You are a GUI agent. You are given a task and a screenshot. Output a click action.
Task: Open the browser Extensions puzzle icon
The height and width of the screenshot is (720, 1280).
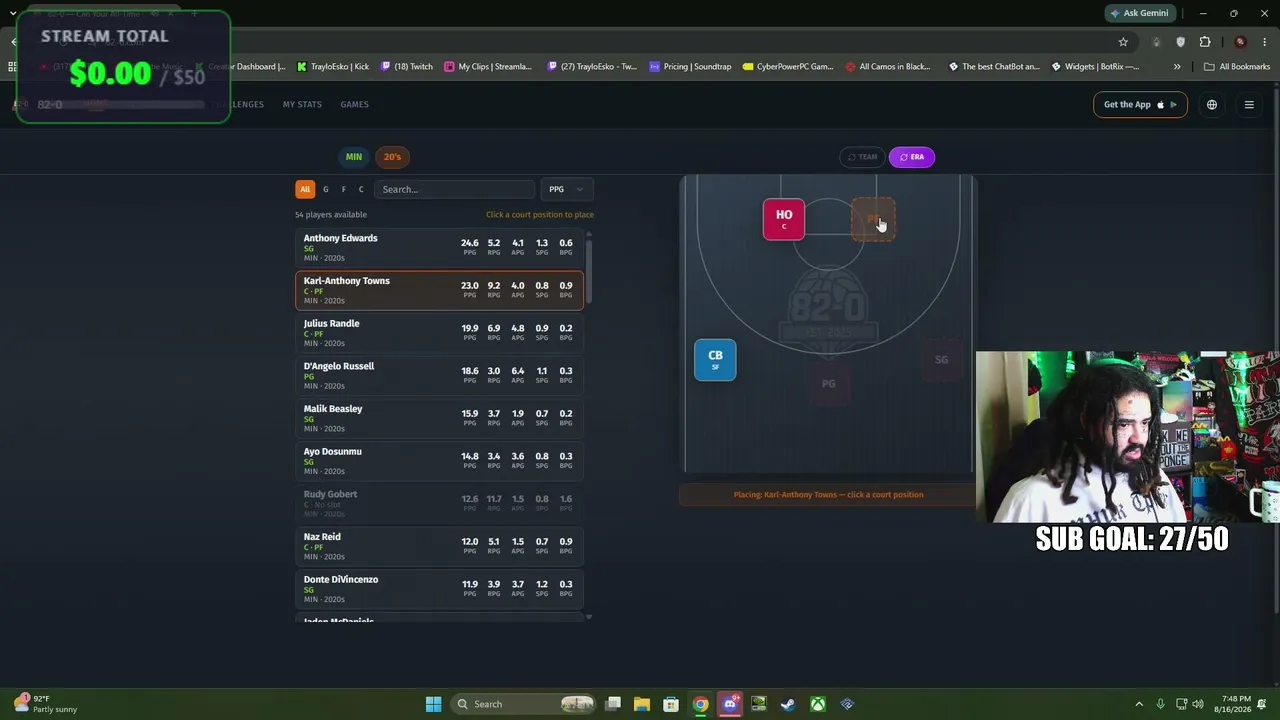[x=1205, y=42]
